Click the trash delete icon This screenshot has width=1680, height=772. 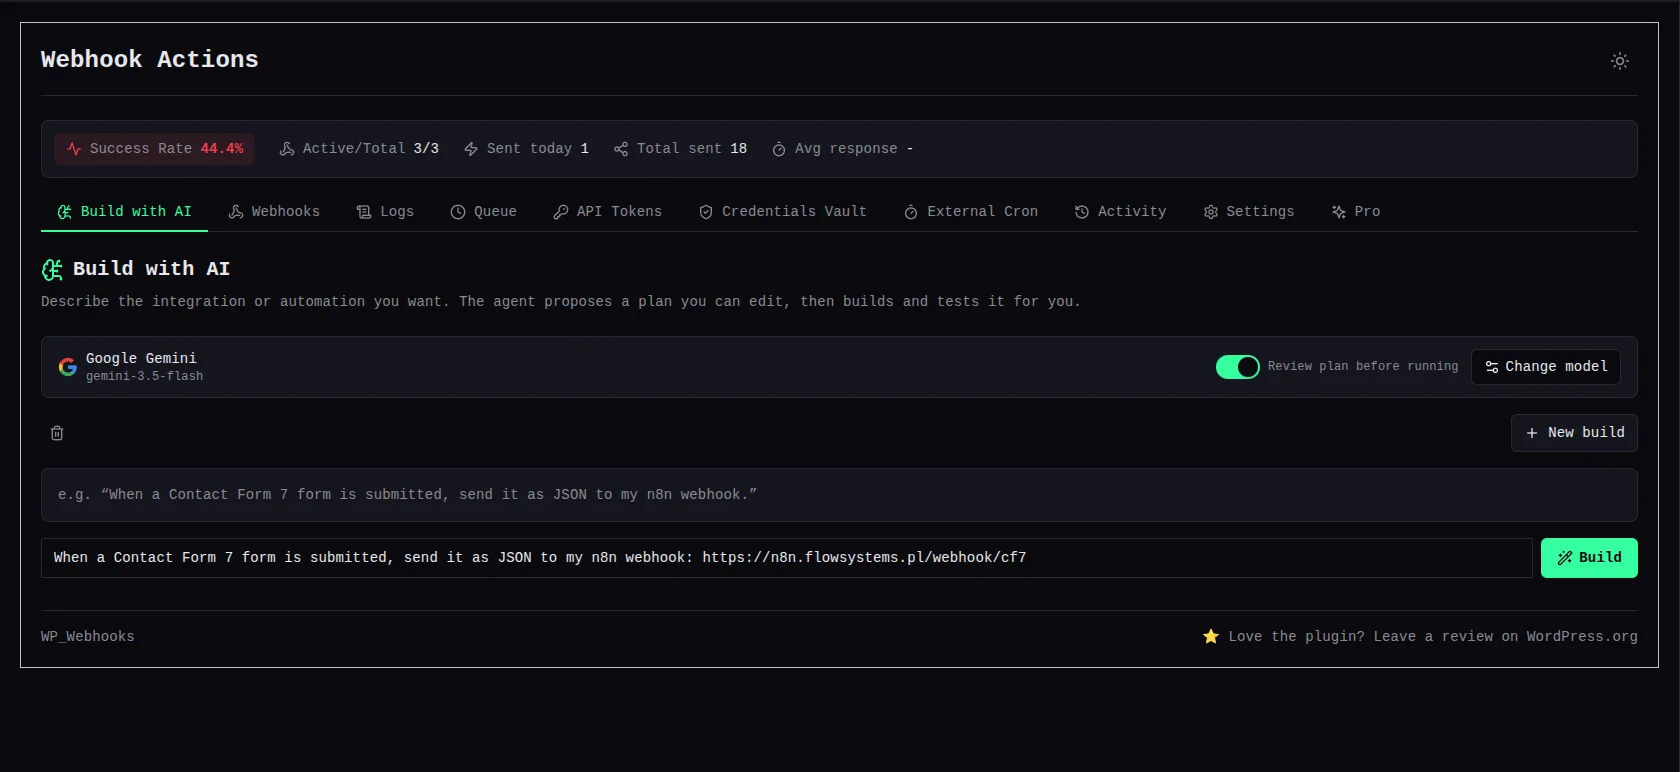(57, 433)
